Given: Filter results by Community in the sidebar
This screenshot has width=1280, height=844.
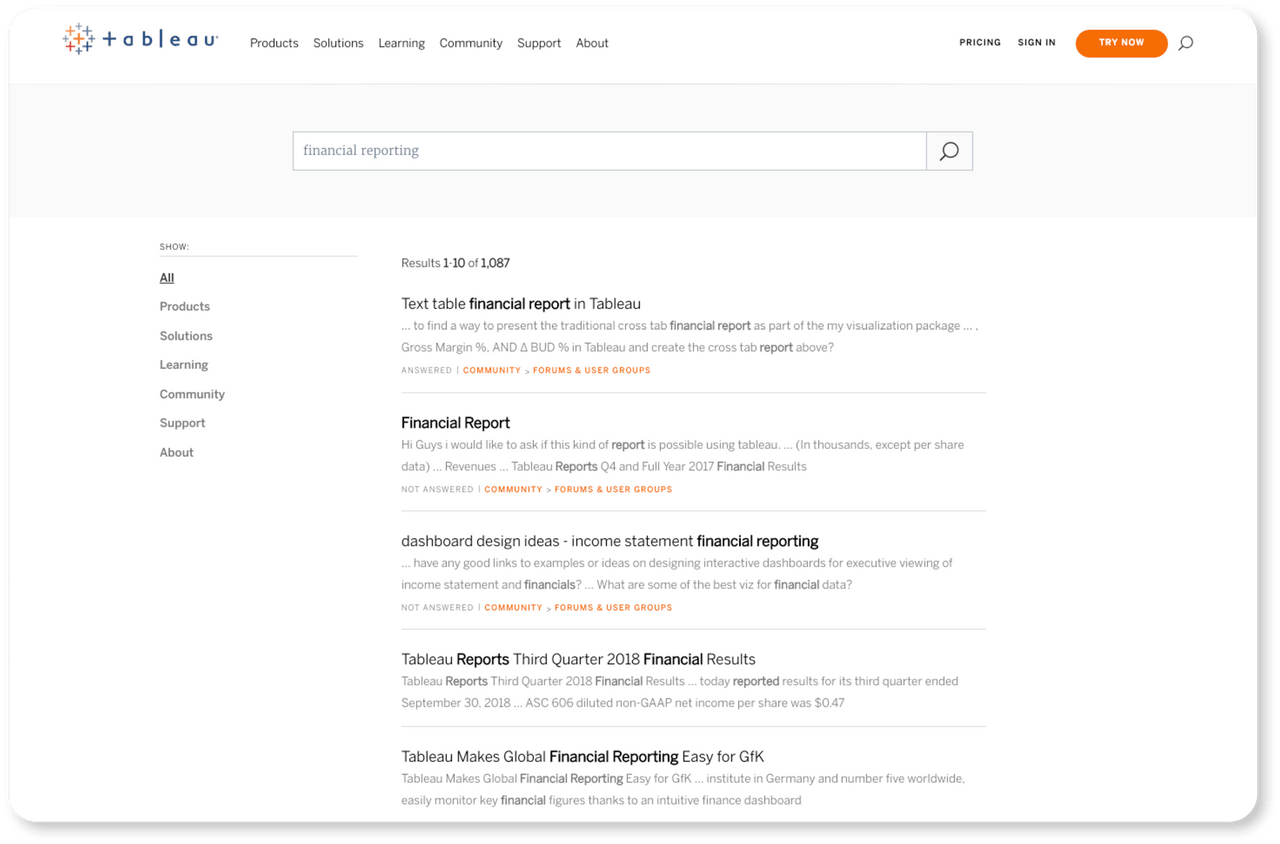Looking at the screenshot, I should [x=192, y=394].
